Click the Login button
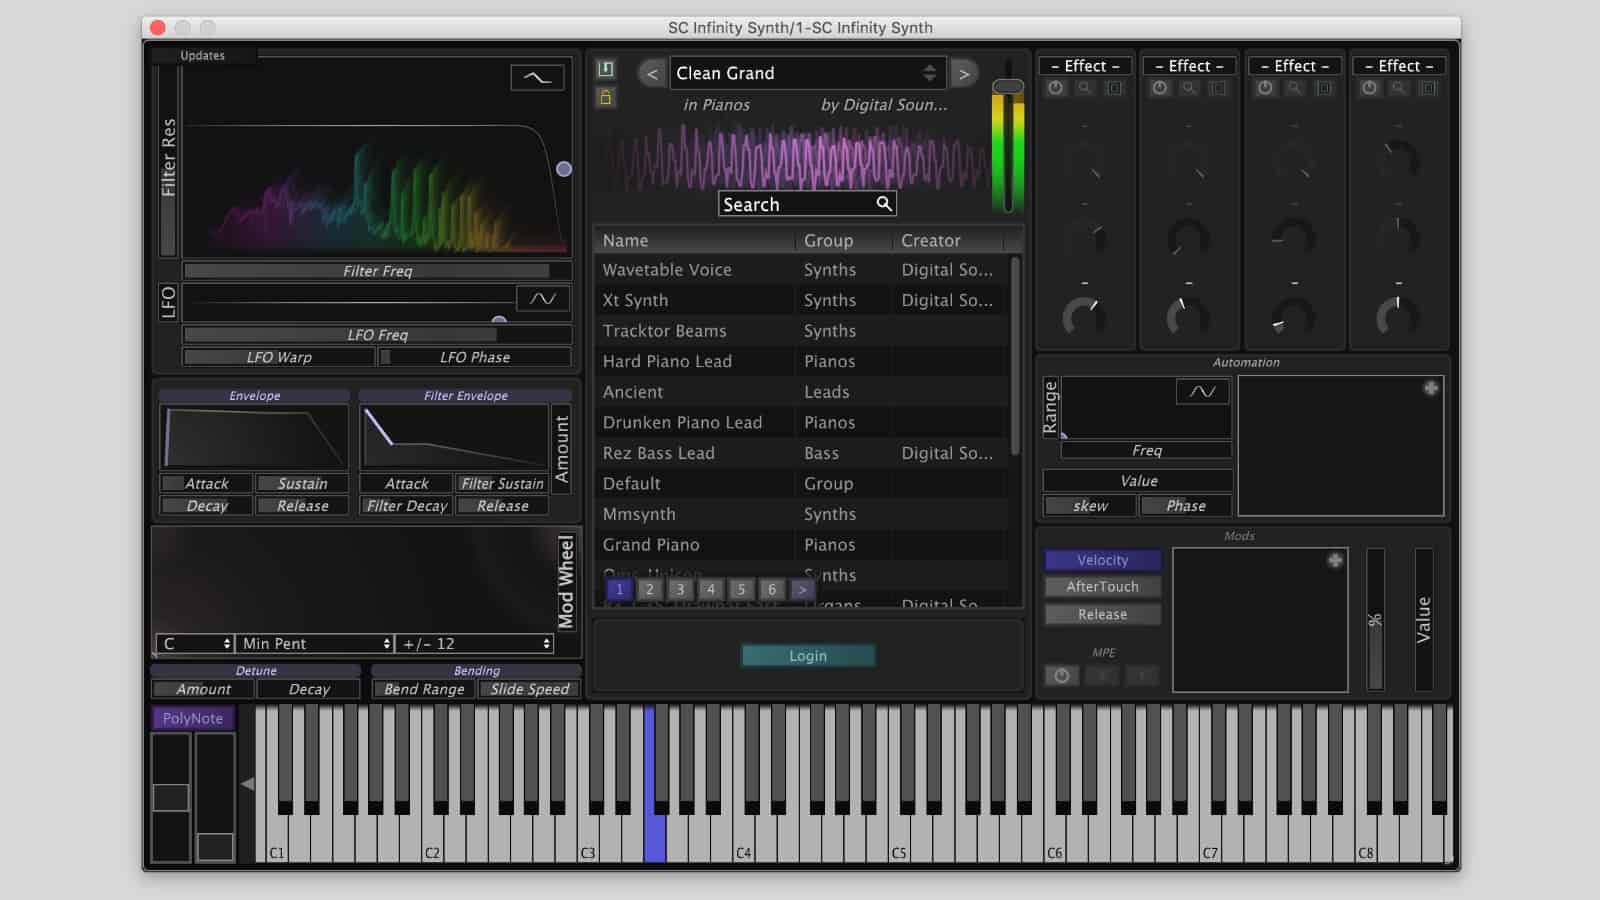 807,656
